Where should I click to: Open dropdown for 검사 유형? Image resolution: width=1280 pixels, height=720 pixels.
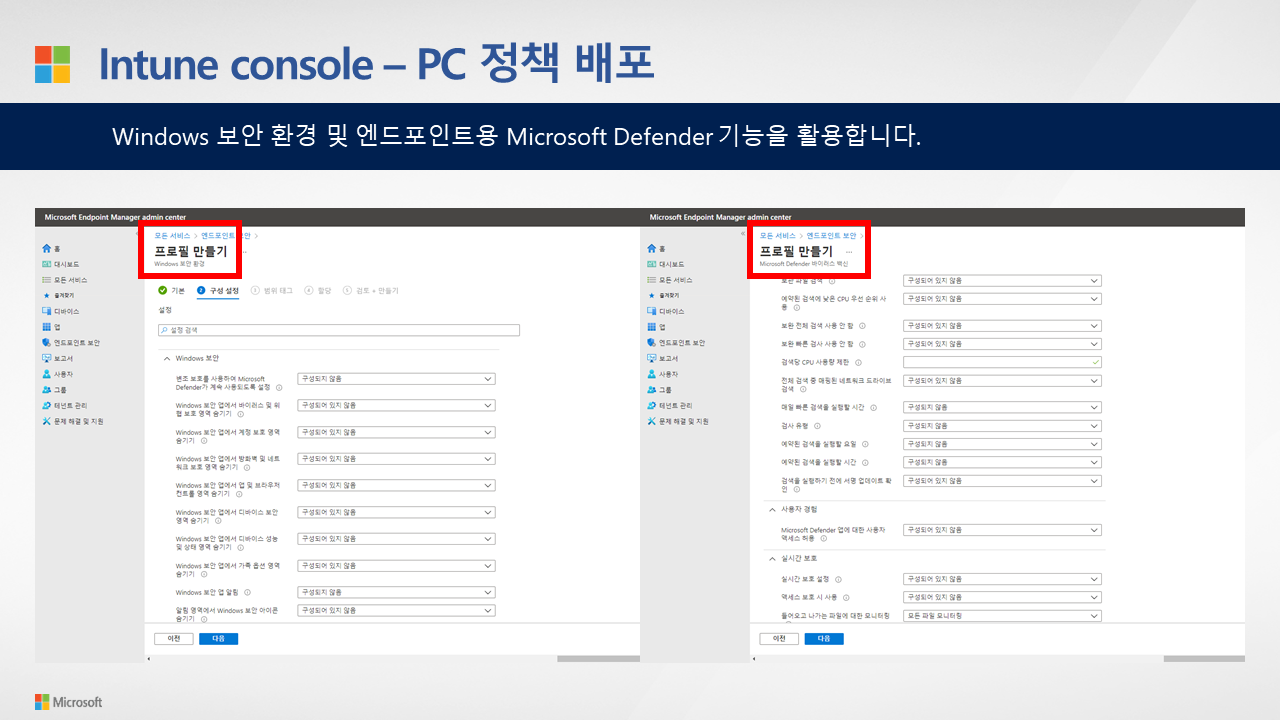click(1002, 426)
